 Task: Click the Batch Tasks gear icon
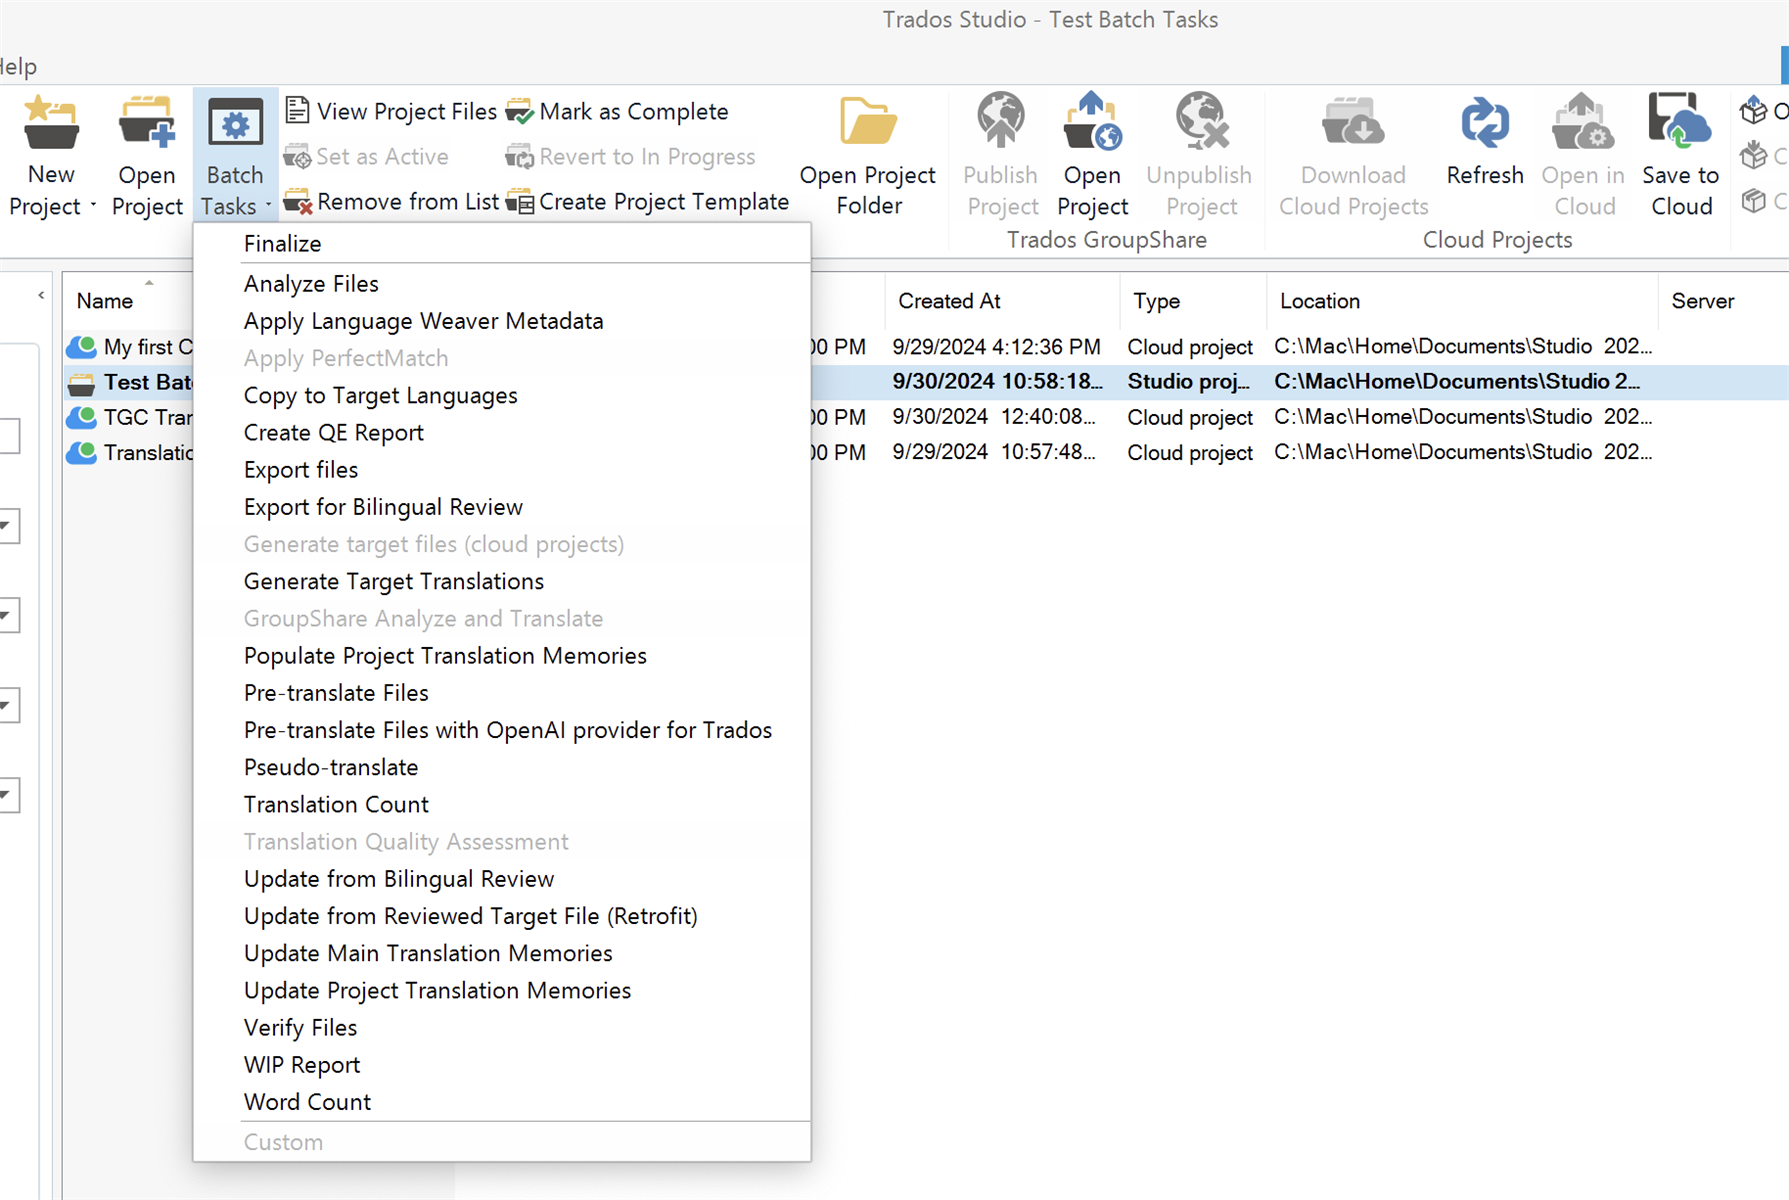(x=235, y=124)
